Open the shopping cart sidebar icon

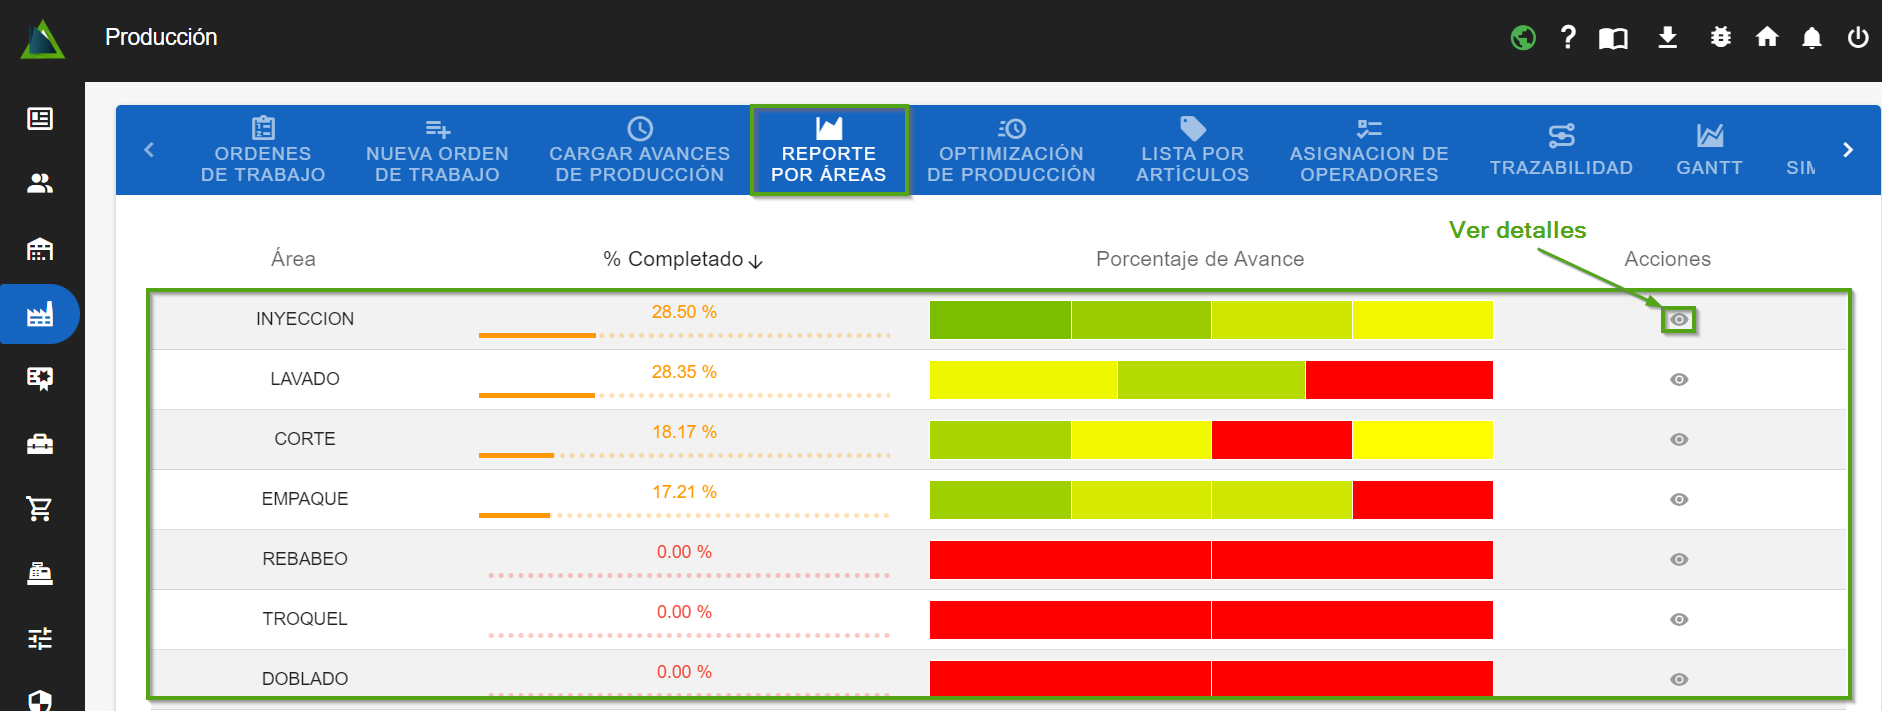point(40,509)
